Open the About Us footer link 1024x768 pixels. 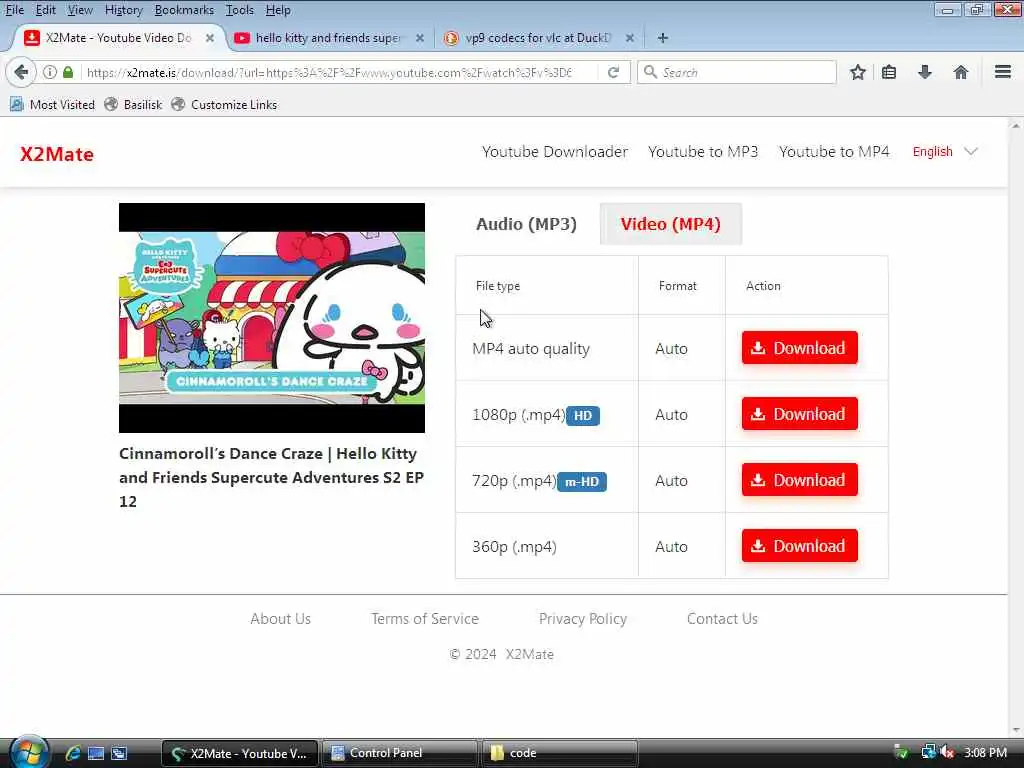pyautogui.click(x=280, y=618)
